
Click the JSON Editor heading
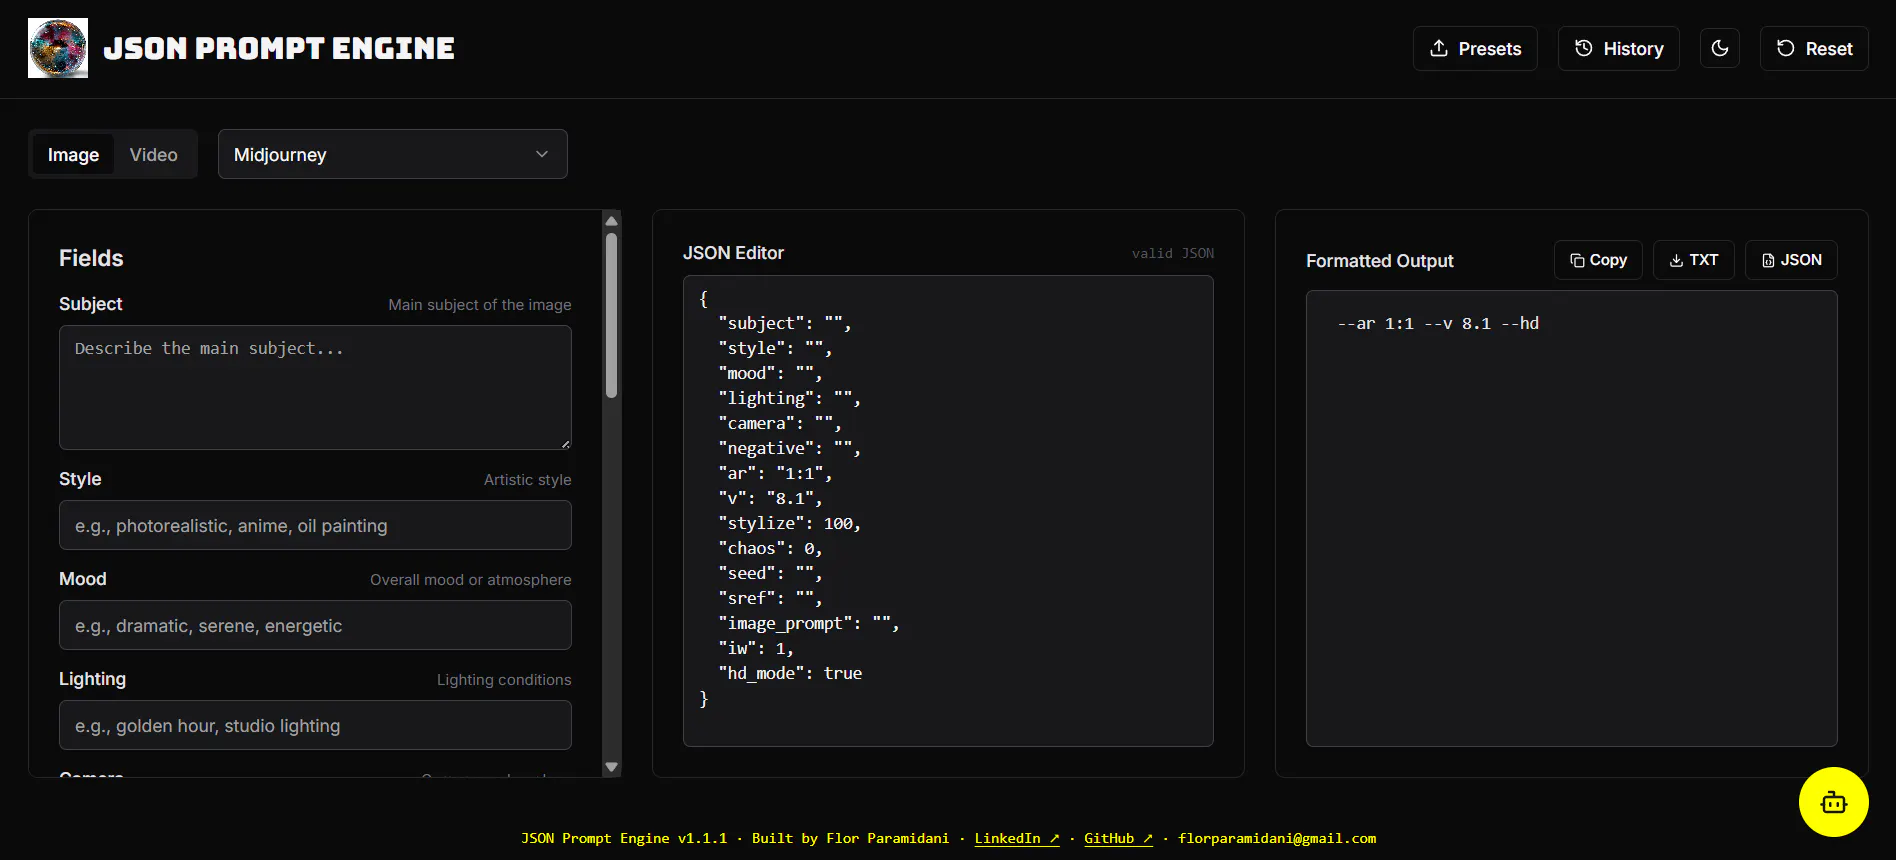coord(733,253)
